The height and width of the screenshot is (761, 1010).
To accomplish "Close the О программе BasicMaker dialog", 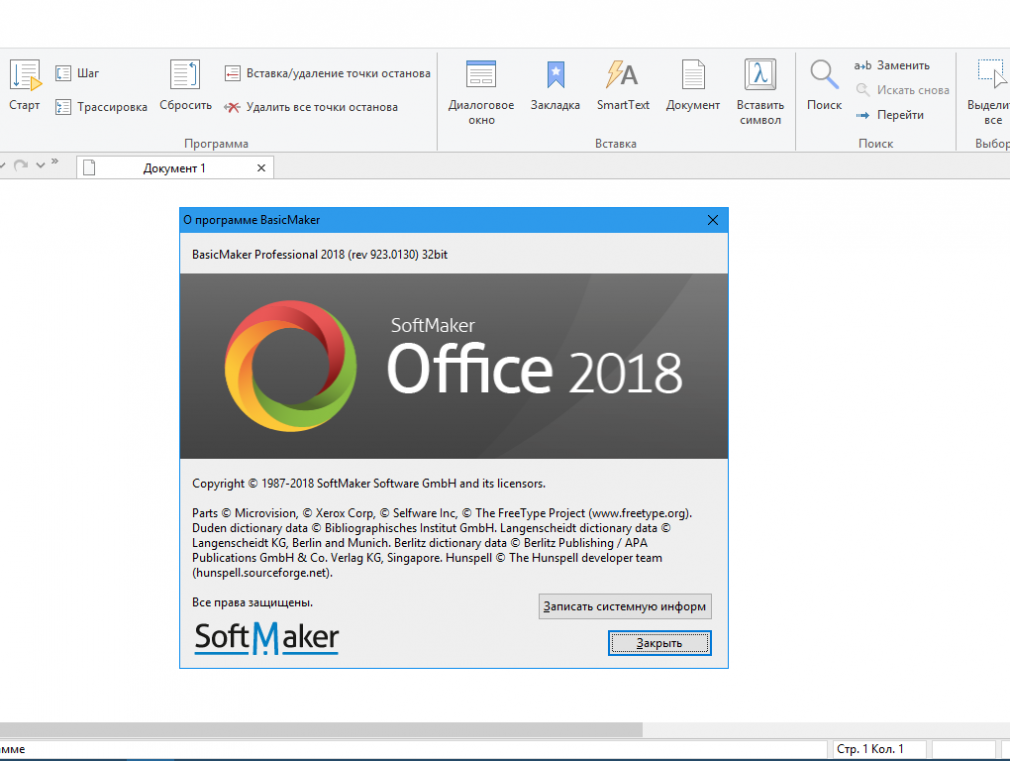I will [712, 220].
